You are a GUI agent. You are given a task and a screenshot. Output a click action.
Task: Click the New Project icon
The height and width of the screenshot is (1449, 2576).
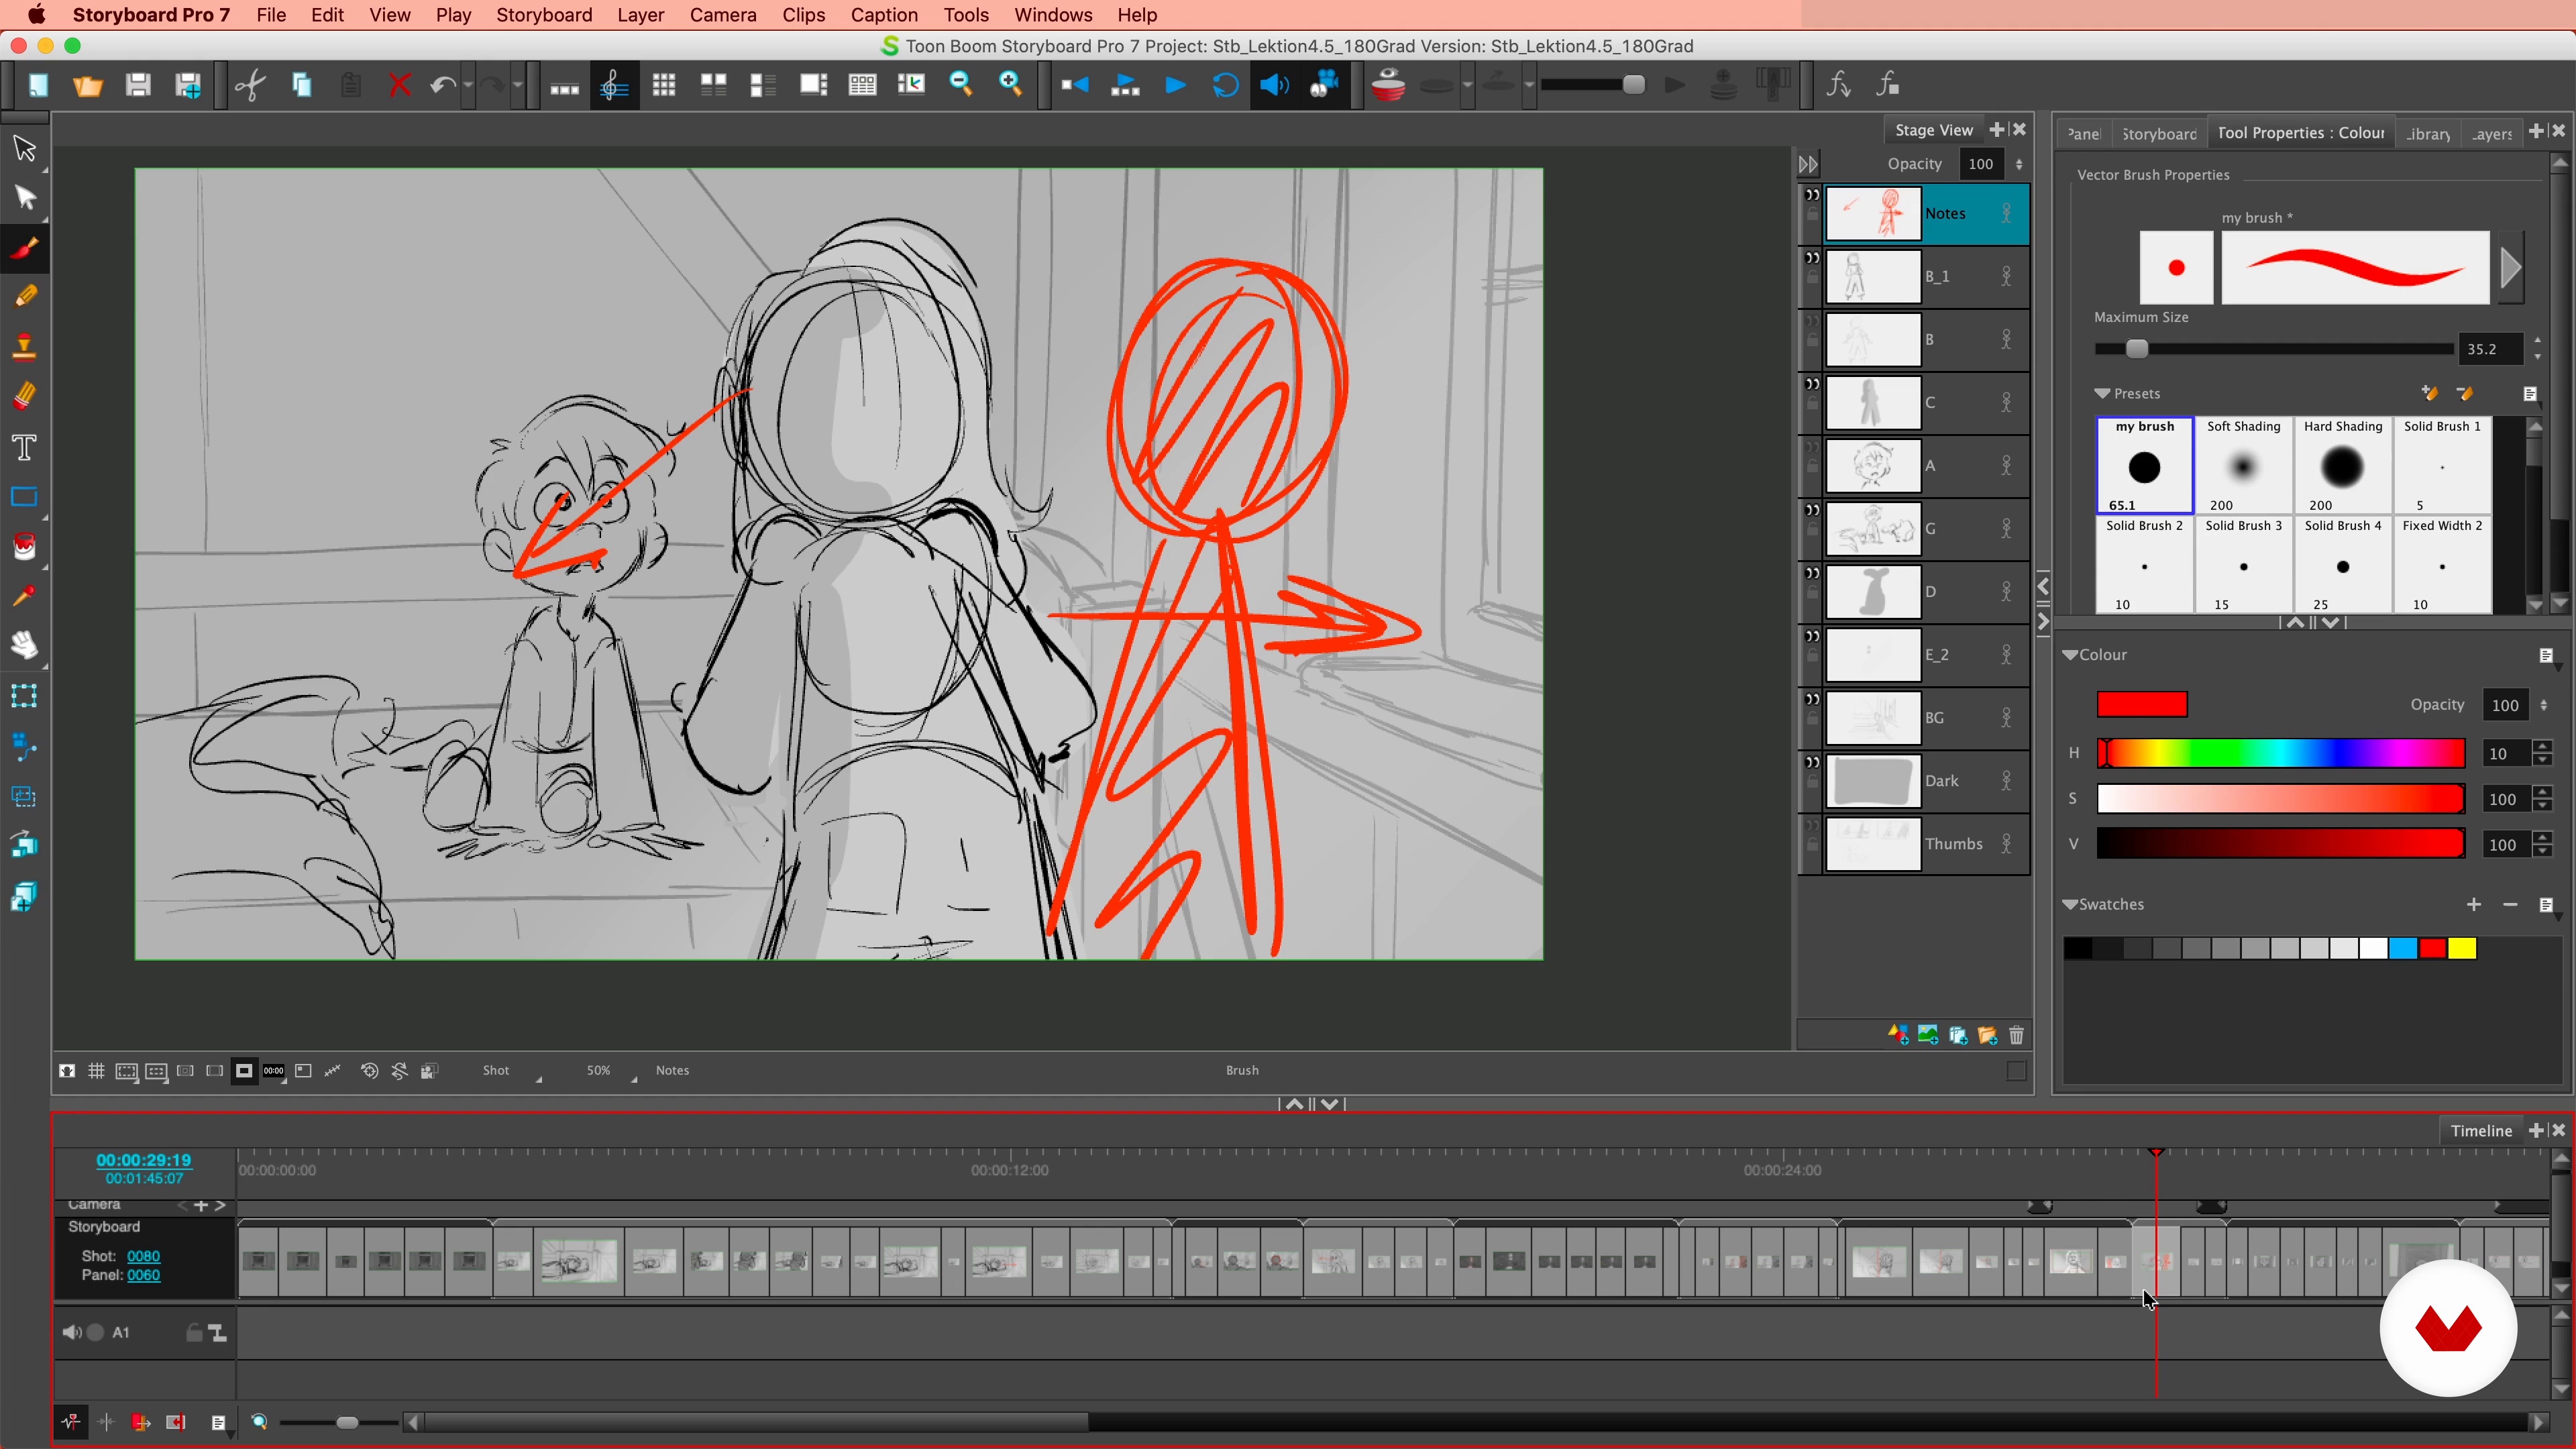(38, 85)
